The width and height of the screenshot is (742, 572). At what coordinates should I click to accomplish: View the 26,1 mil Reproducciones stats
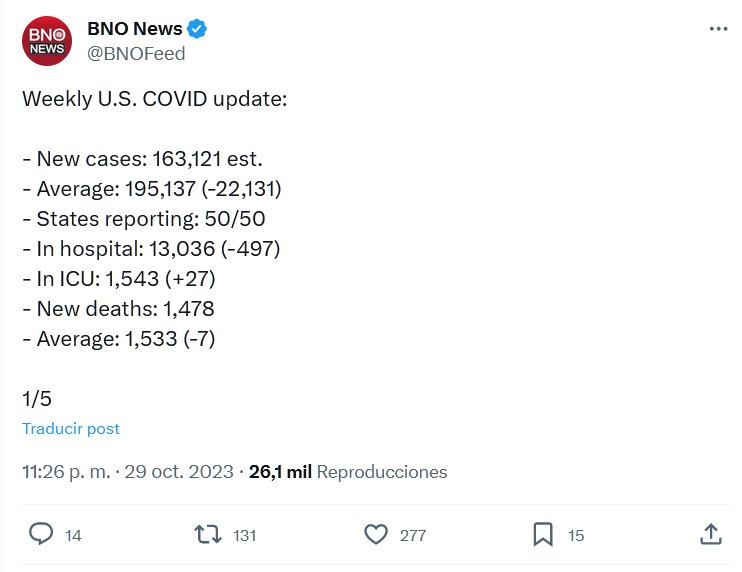(x=347, y=472)
